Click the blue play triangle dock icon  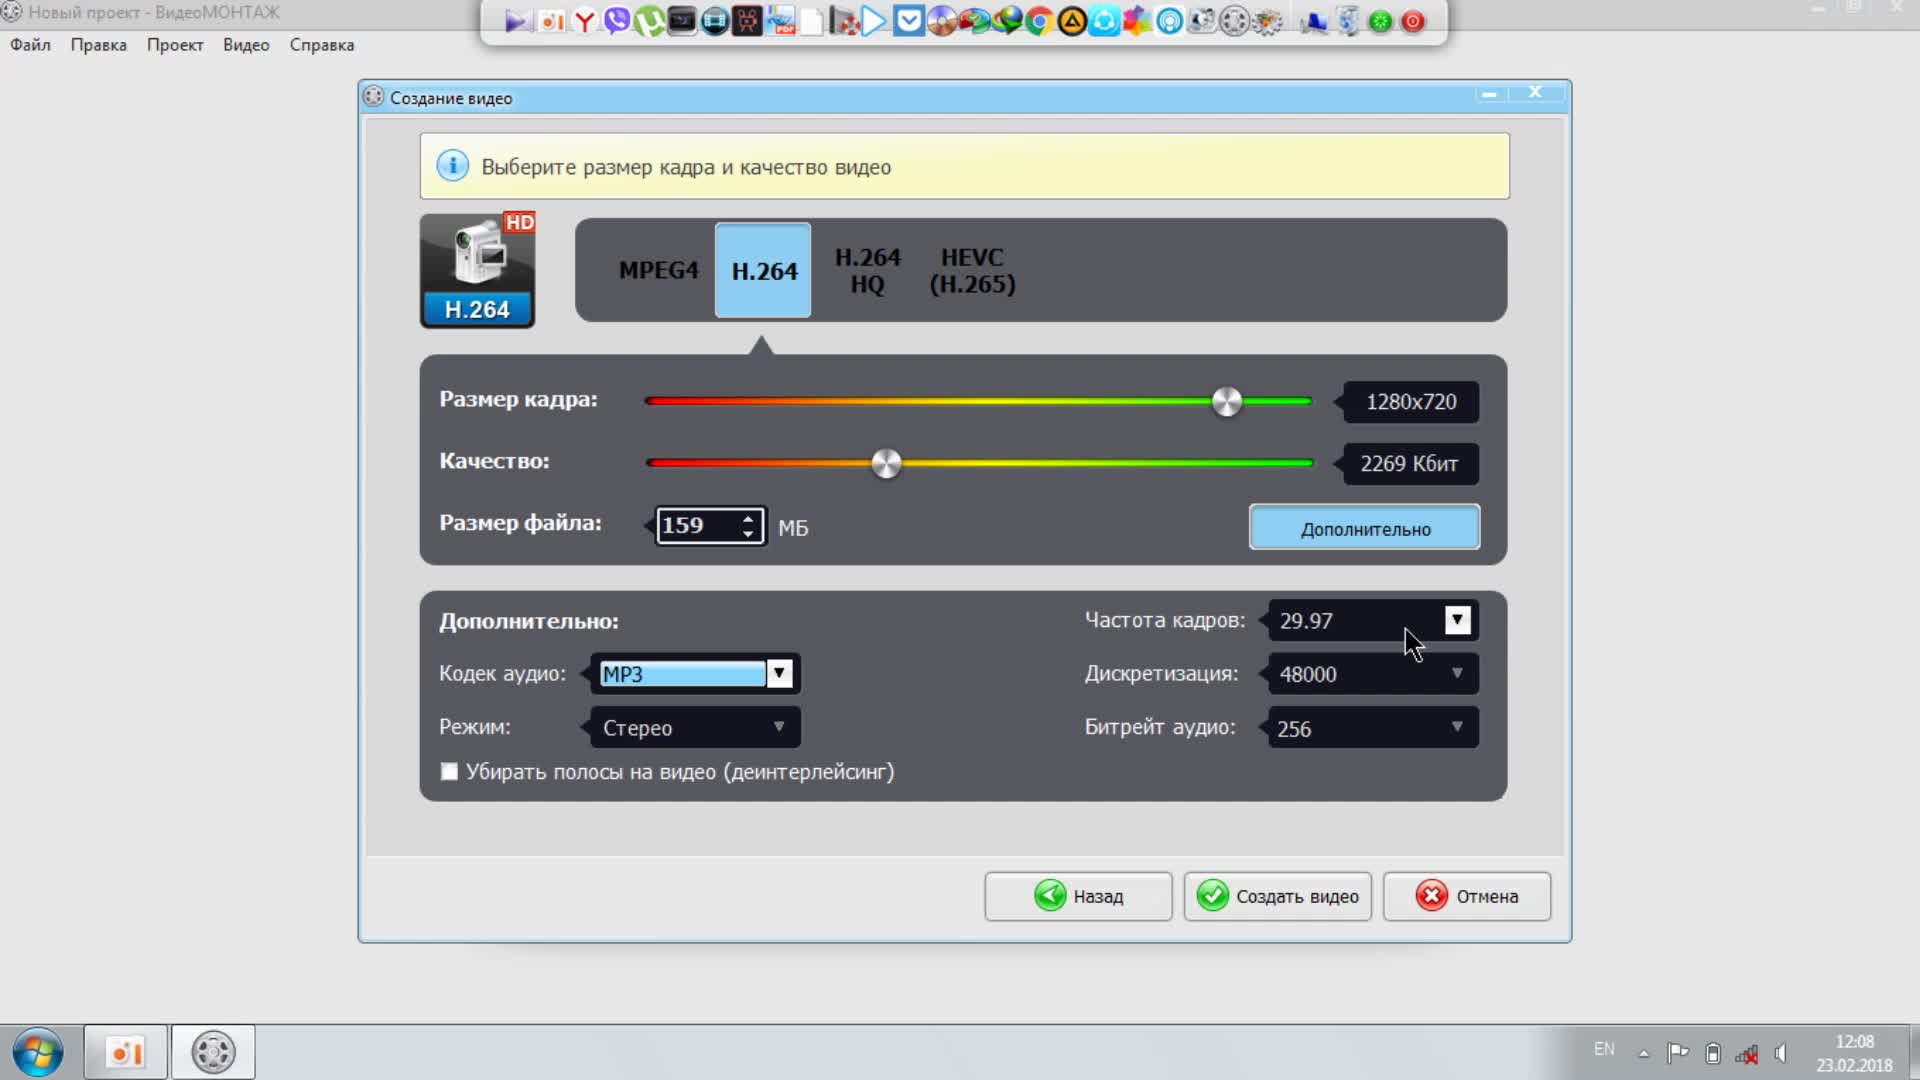(874, 21)
